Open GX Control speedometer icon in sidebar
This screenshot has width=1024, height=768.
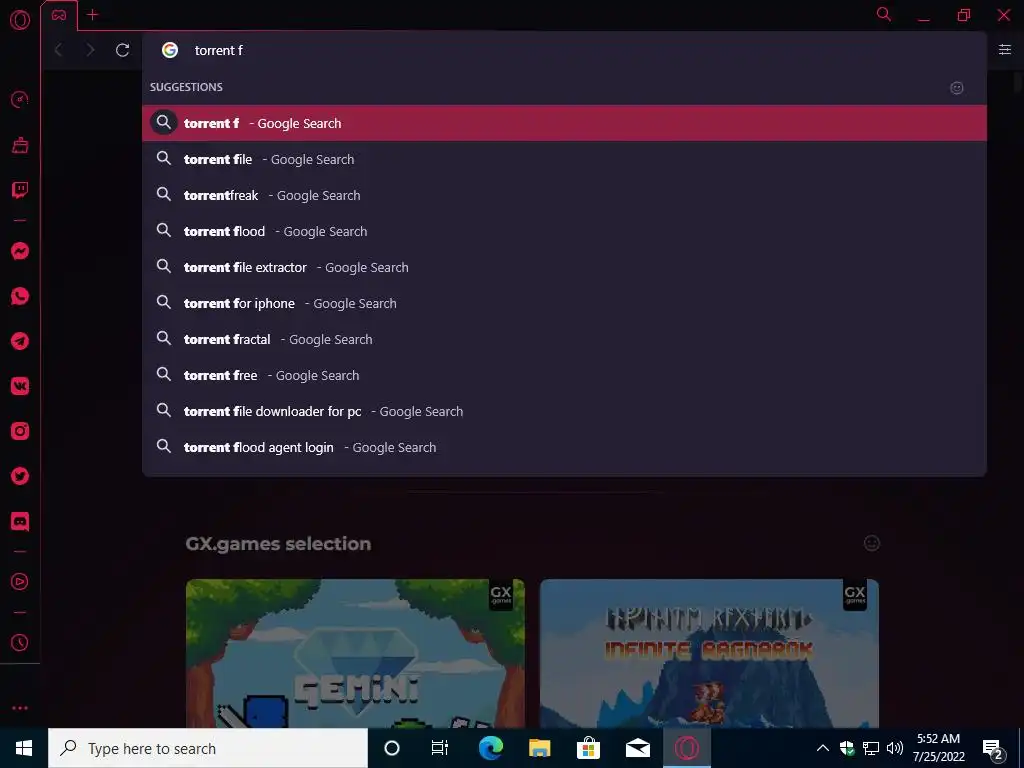click(20, 100)
